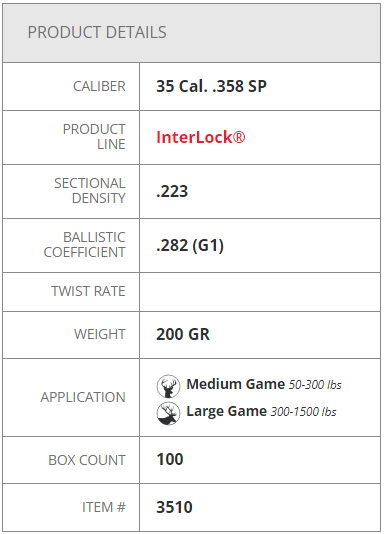Click the Medium Game application text
This screenshot has height=534, width=384.
coord(236,384)
